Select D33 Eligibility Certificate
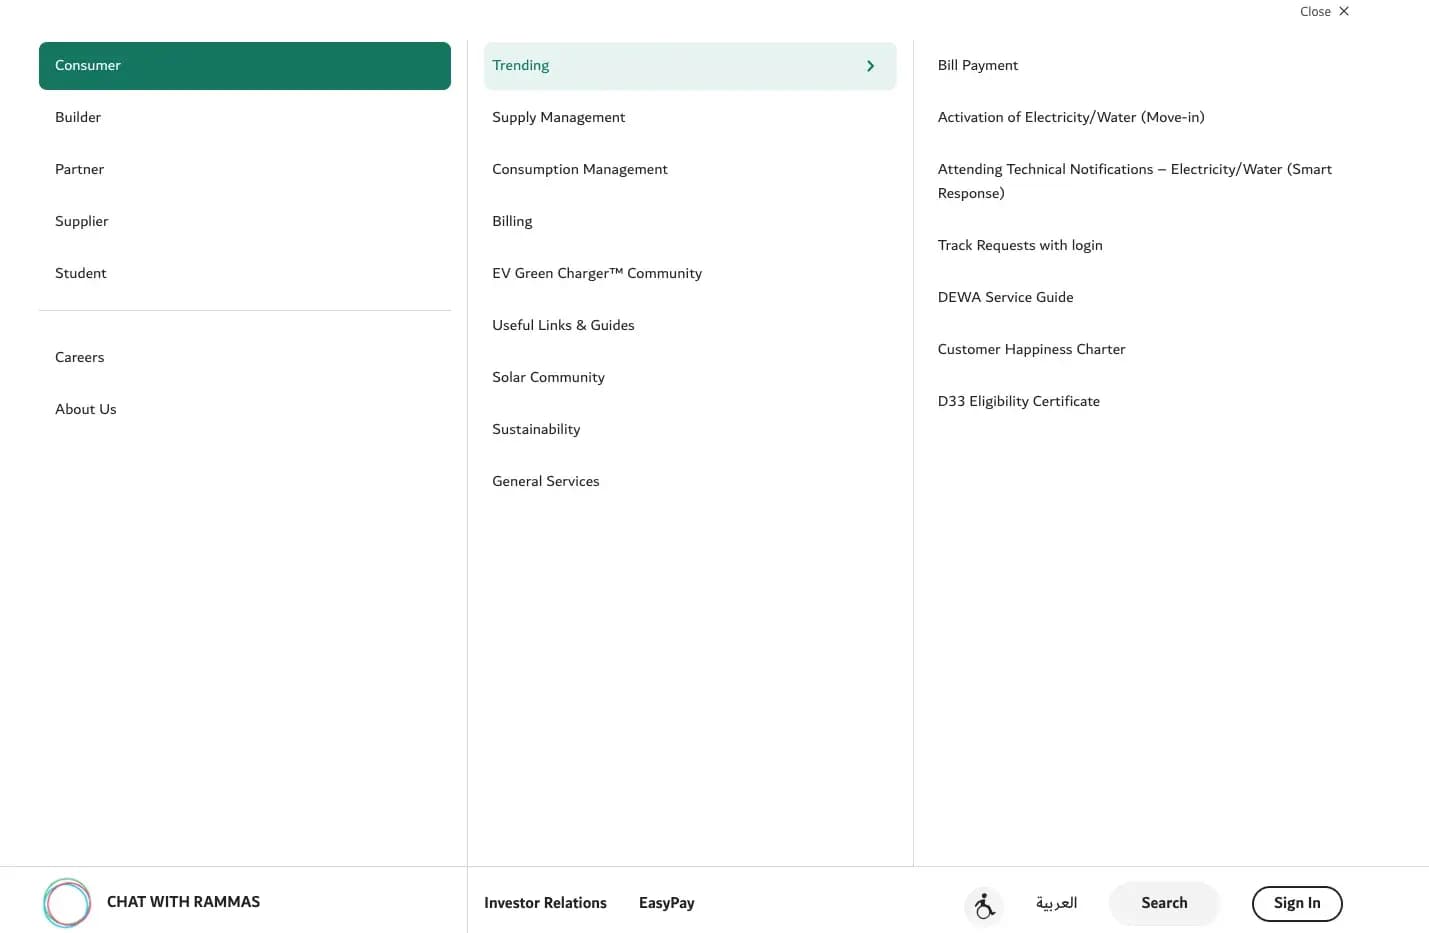Screen dimensions: 1429x933 click(x=1018, y=402)
